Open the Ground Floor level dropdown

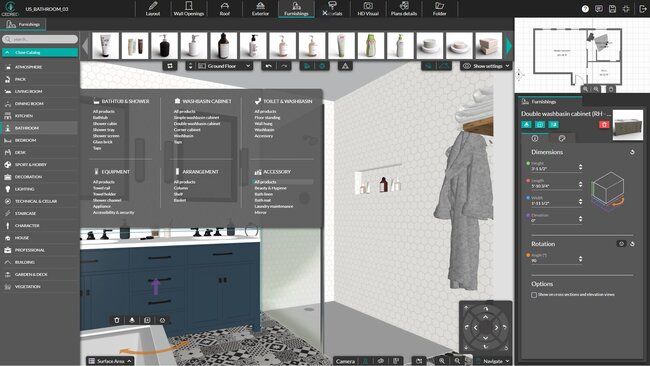click(224, 66)
